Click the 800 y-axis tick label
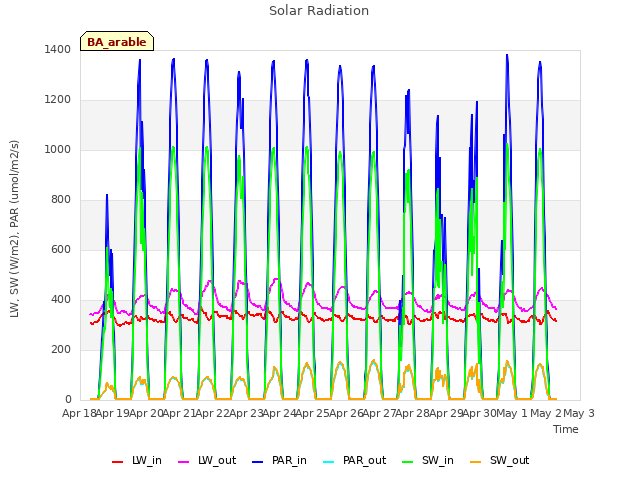The height and width of the screenshot is (480, 640). [x=61, y=200]
